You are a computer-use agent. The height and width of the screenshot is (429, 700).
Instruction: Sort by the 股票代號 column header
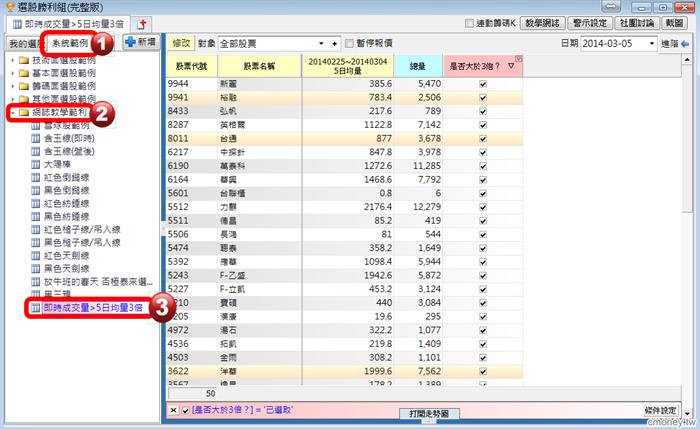(x=192, y=66)
